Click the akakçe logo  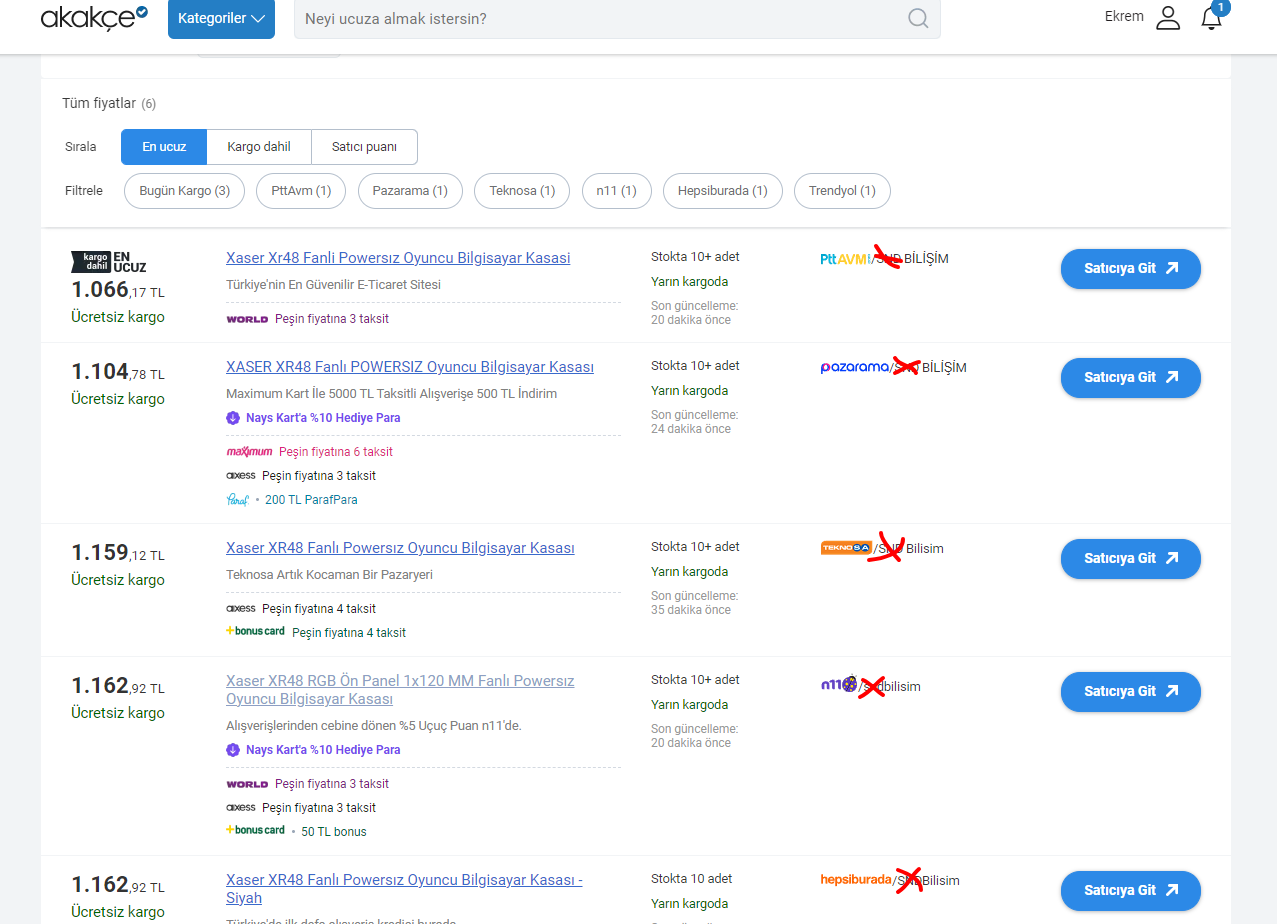click(x=94, y=17)
